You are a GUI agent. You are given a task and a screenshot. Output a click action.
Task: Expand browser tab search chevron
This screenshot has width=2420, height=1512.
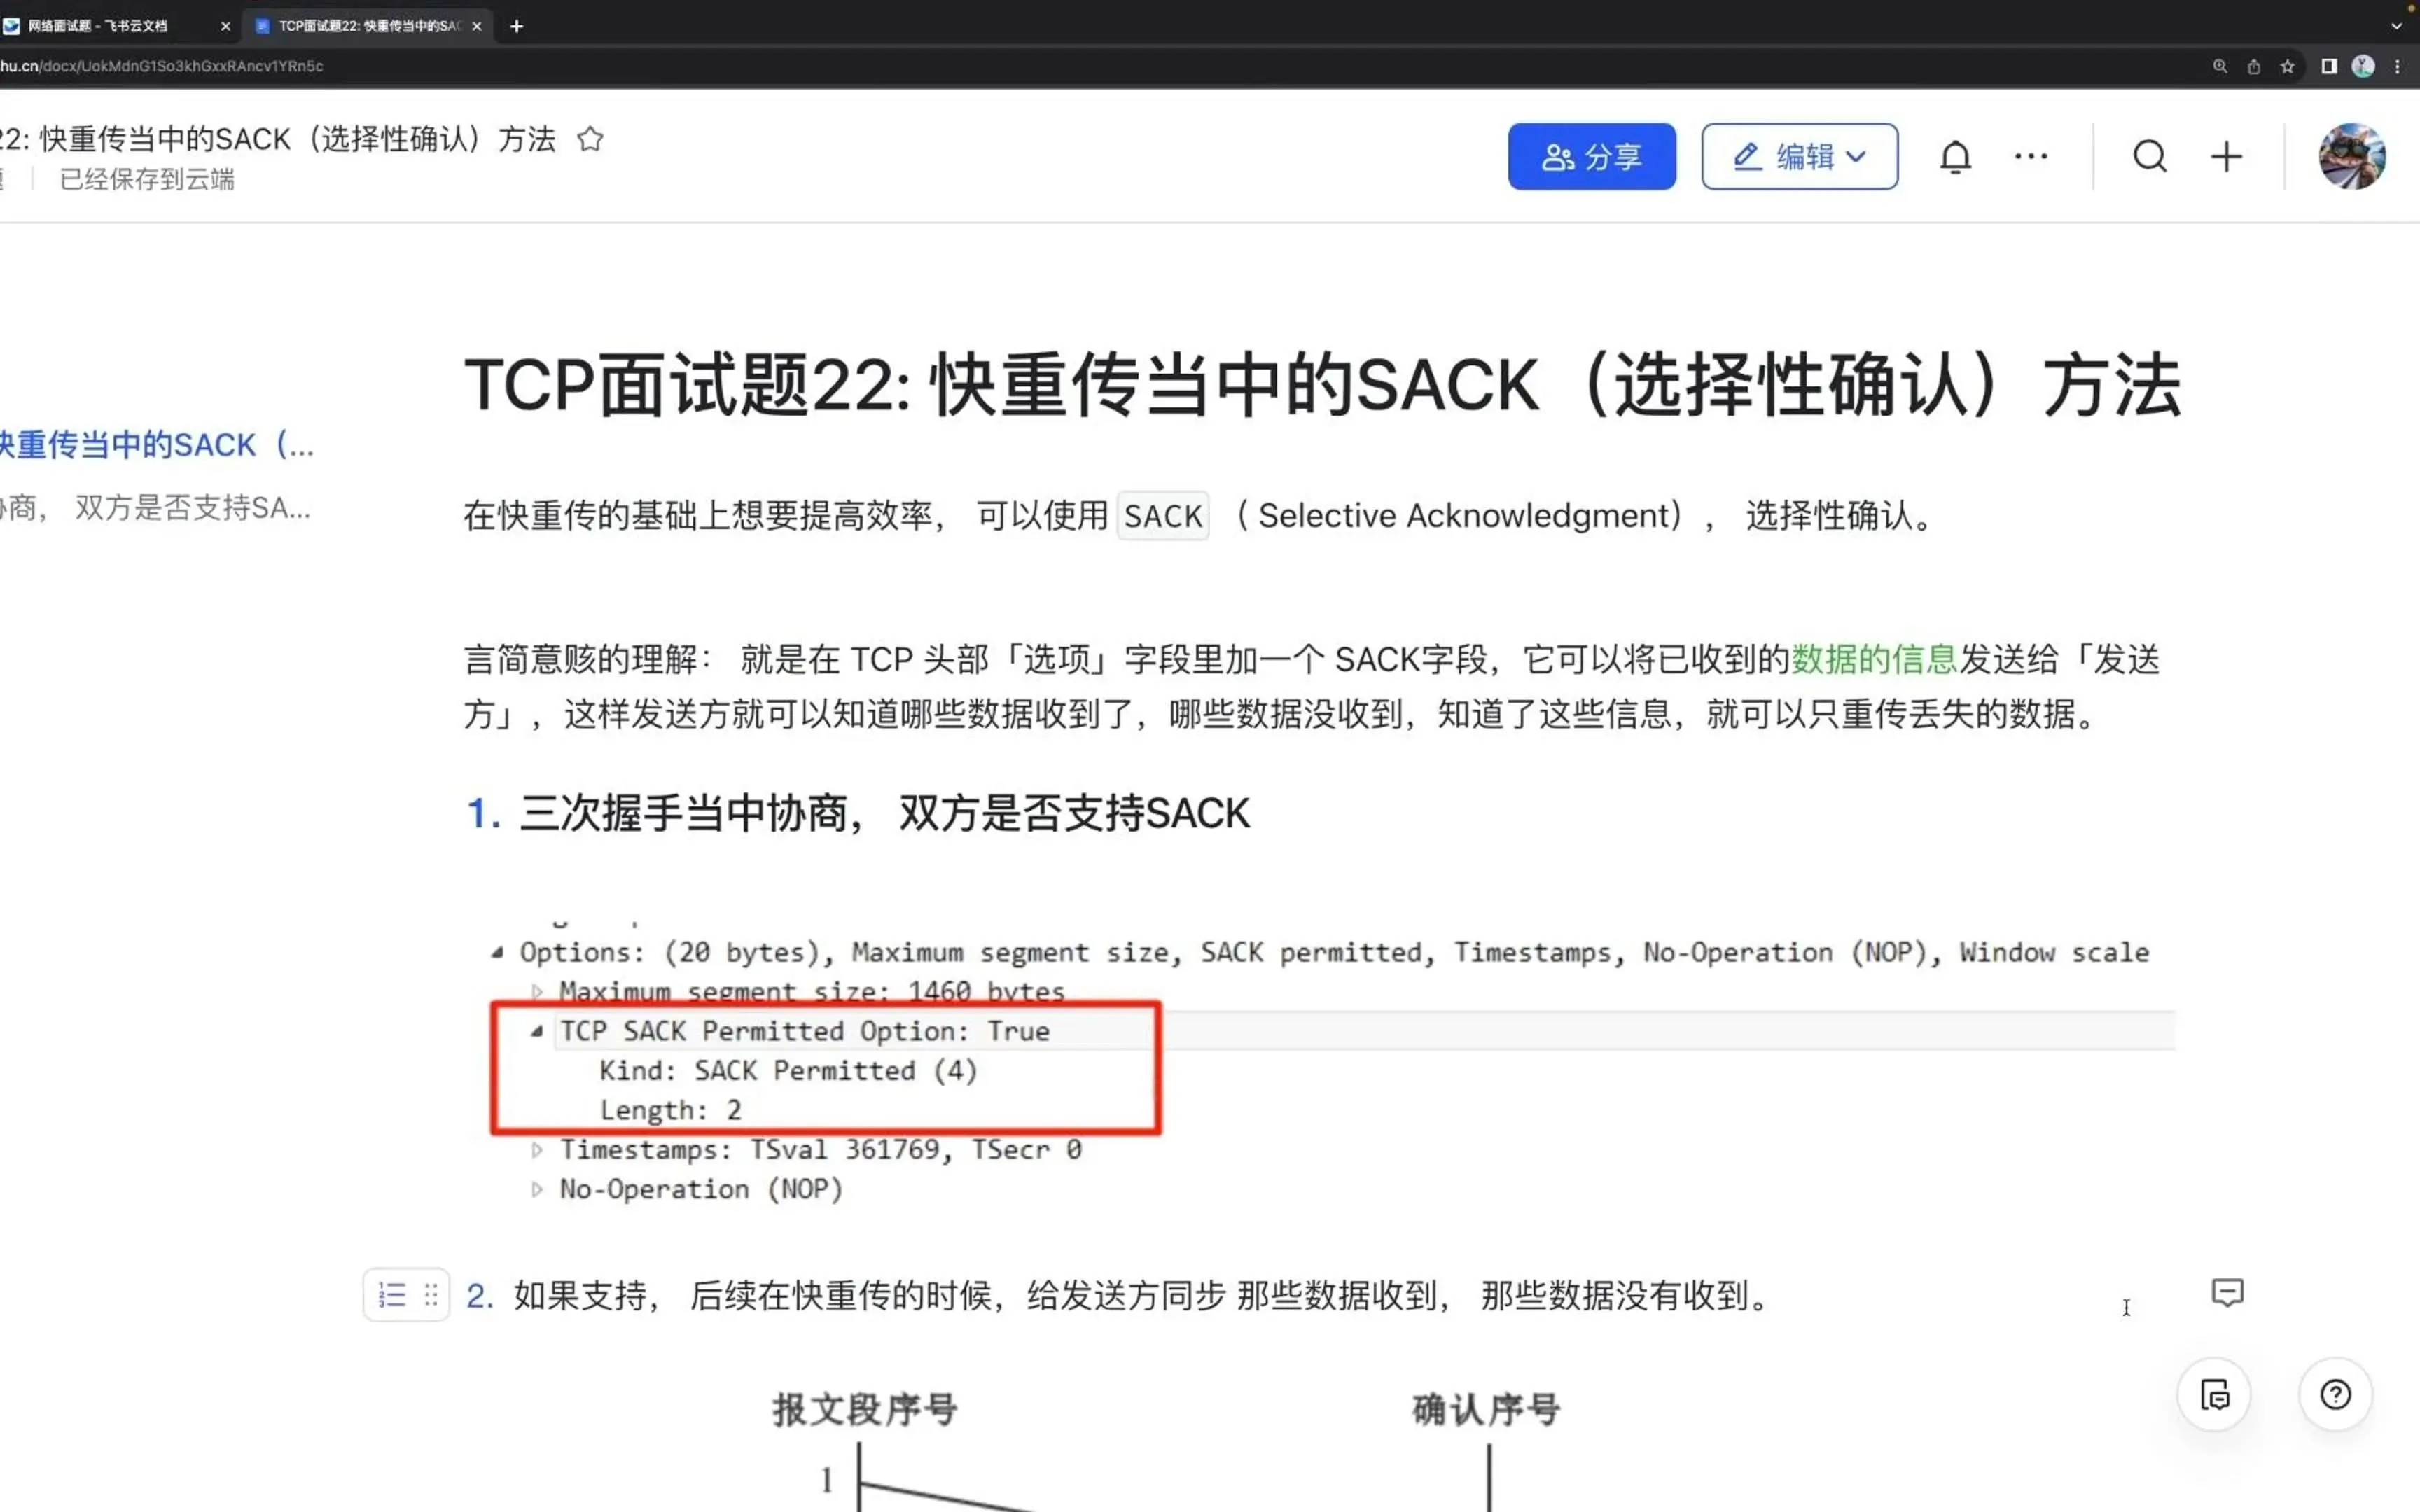point(2396,26)
